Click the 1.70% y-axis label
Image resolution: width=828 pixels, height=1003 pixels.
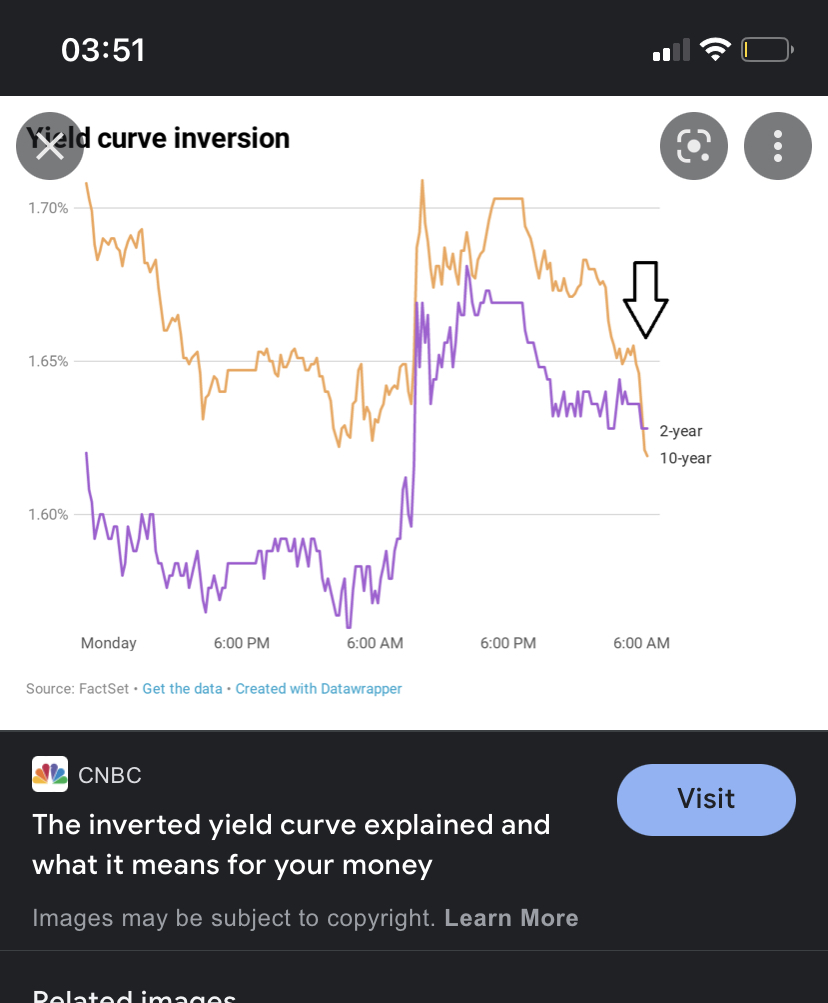(x=48, y=208)
